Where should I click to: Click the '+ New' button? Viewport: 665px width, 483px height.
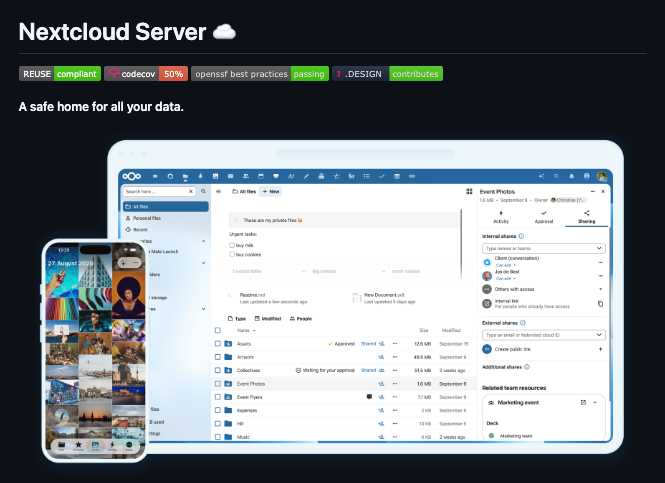point(271,192)
